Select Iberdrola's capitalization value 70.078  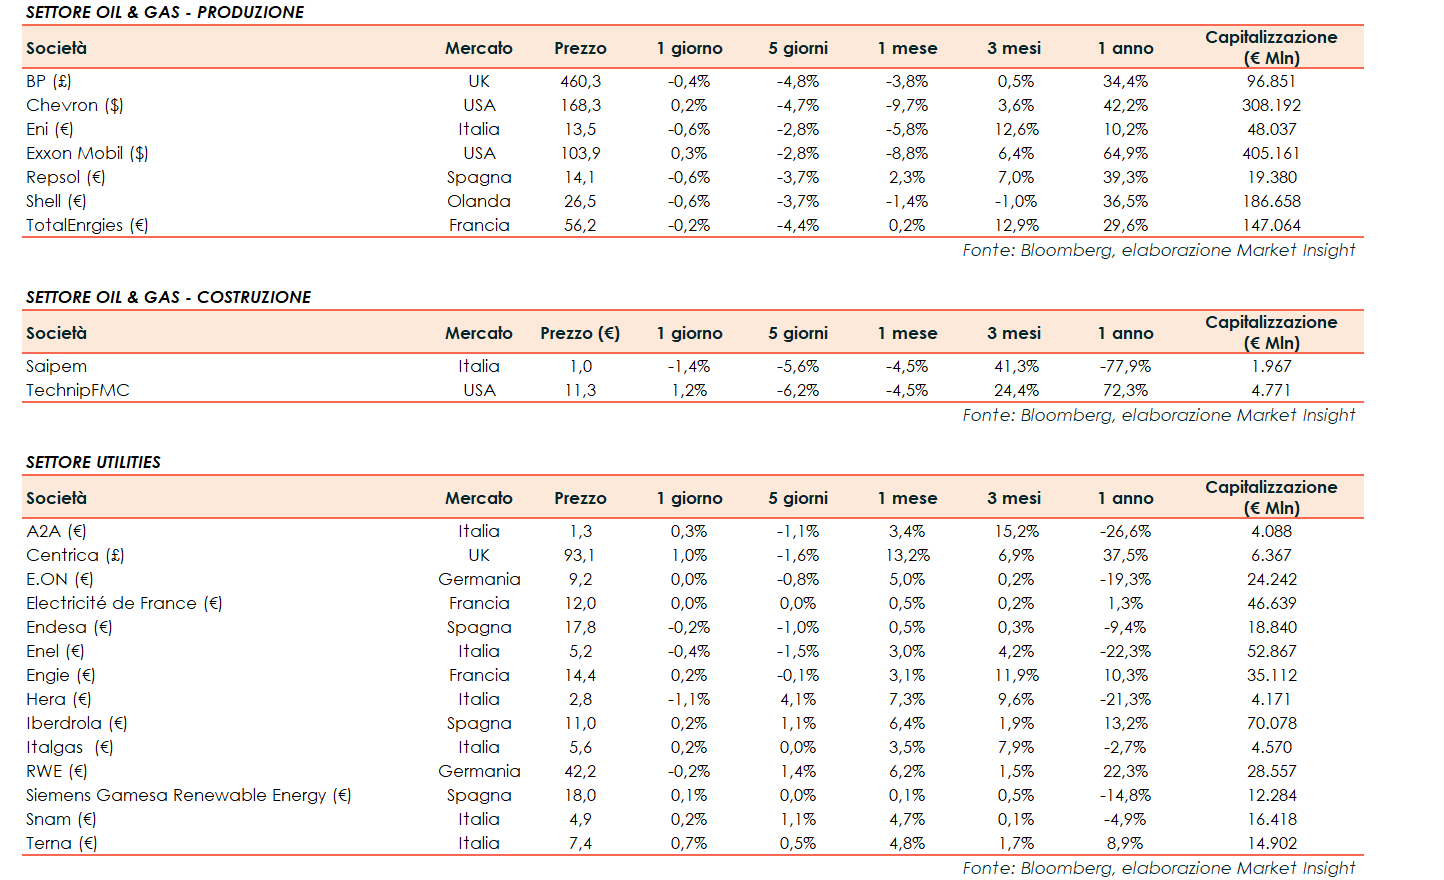point(1271,723)
